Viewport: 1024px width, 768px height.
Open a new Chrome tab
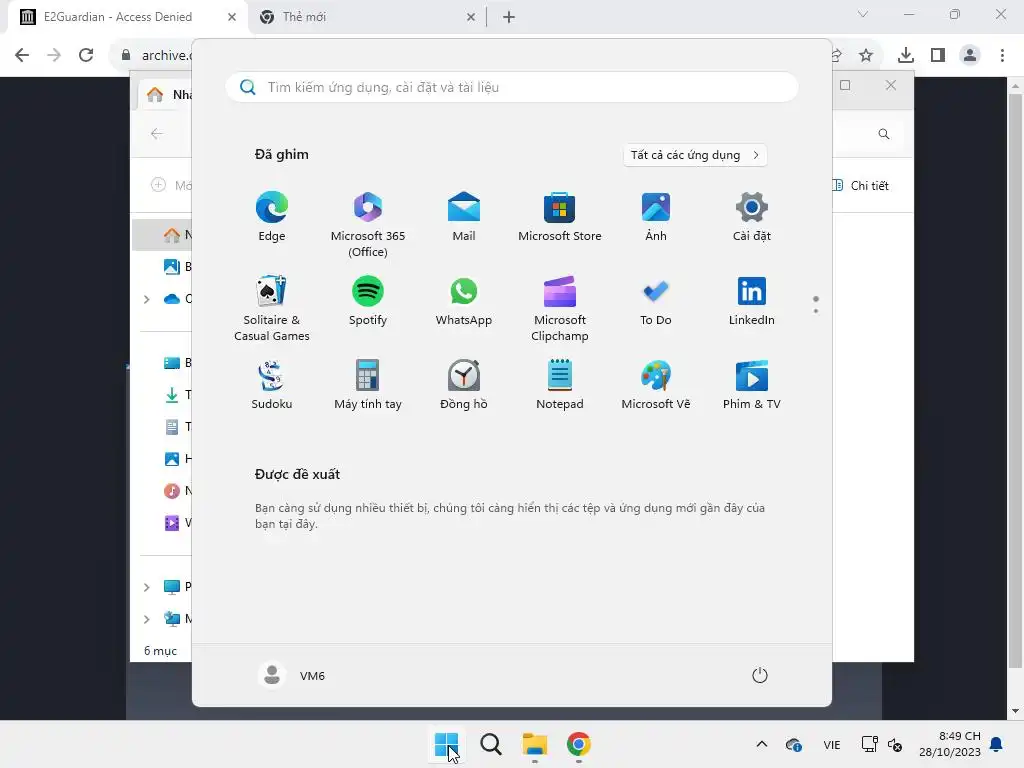[x=509, y=18]
